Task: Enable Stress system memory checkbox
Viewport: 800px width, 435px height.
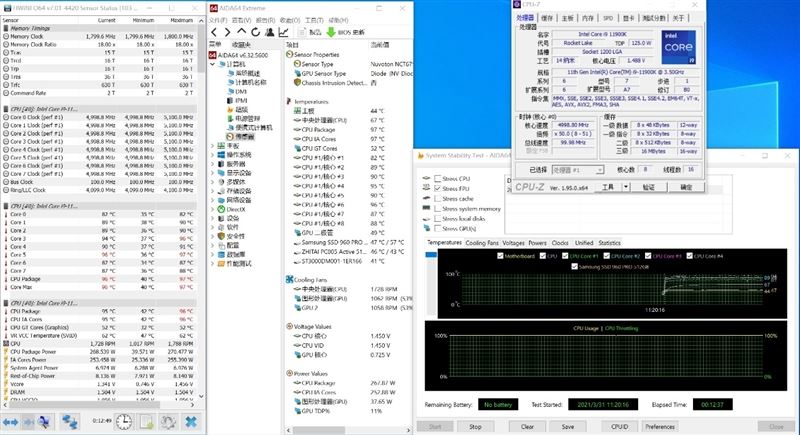Action: pos(437,209)
